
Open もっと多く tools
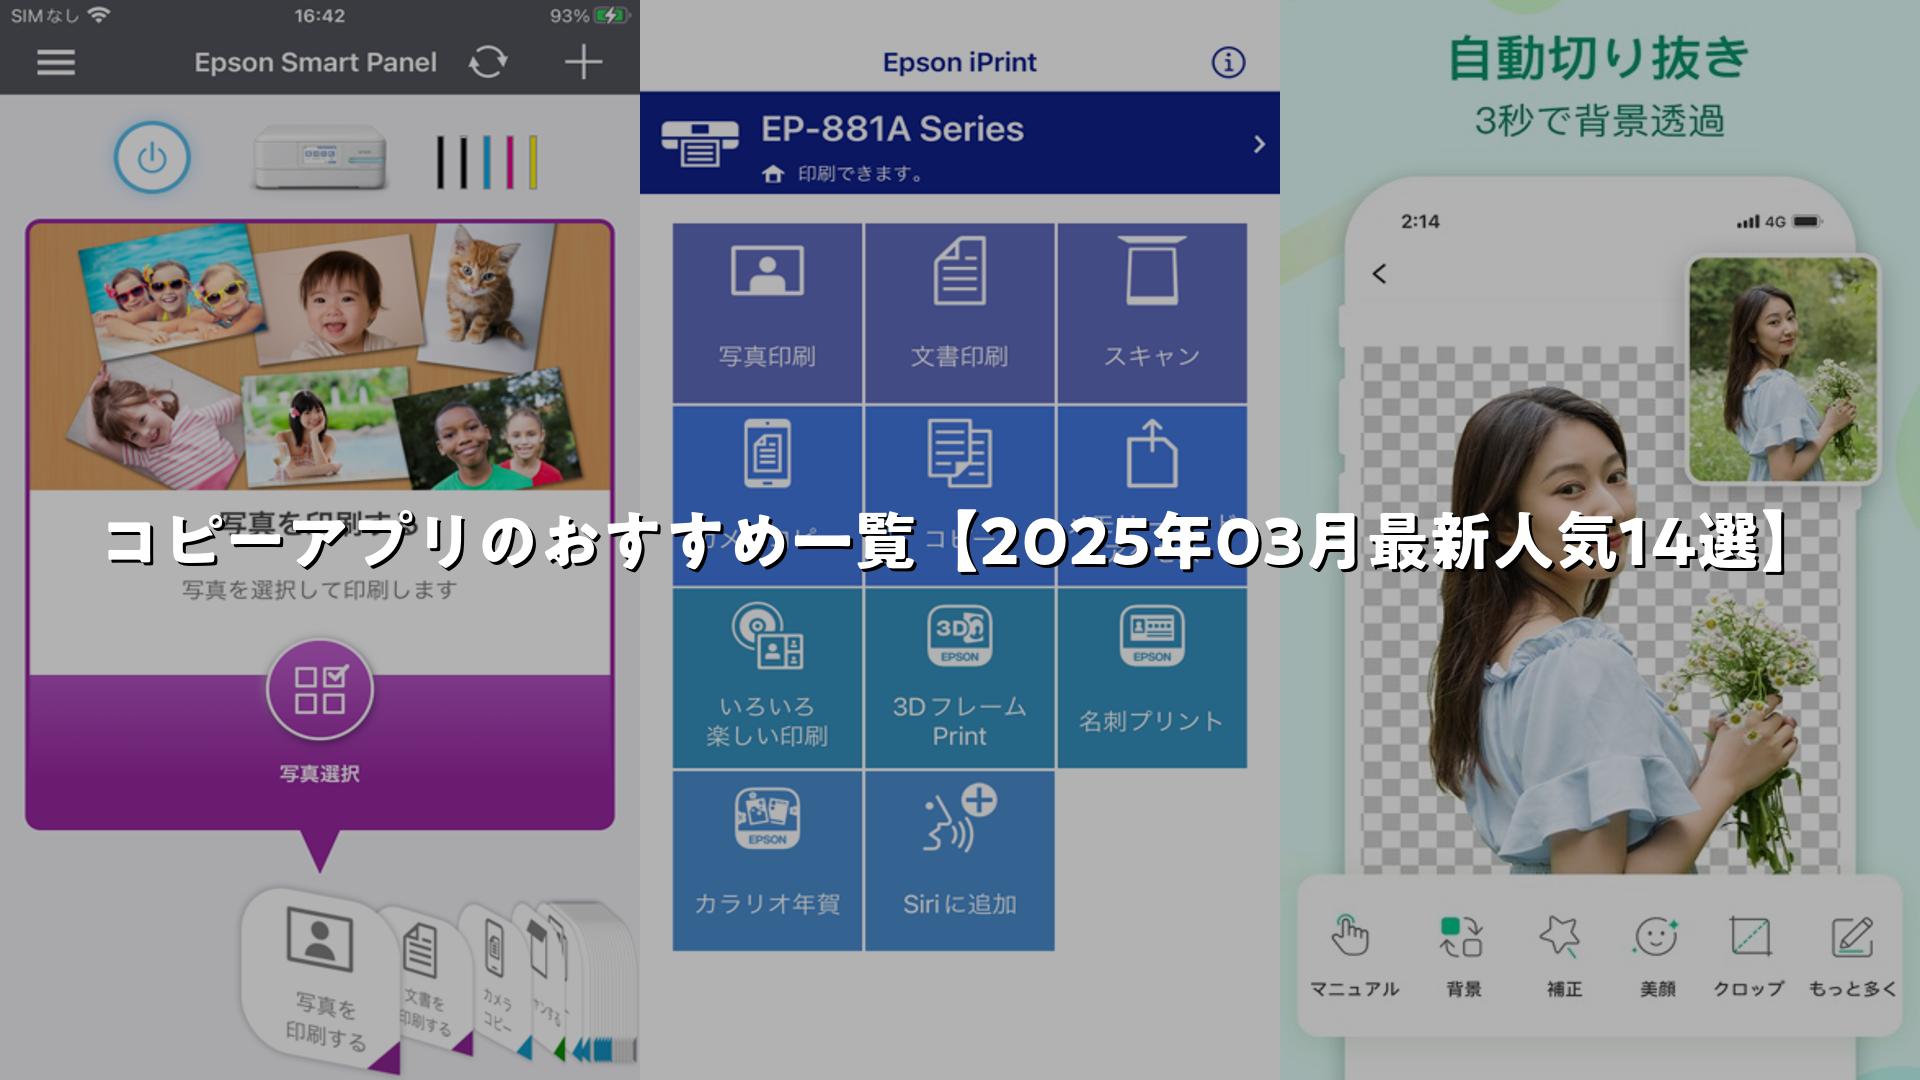click(1852, 955)
